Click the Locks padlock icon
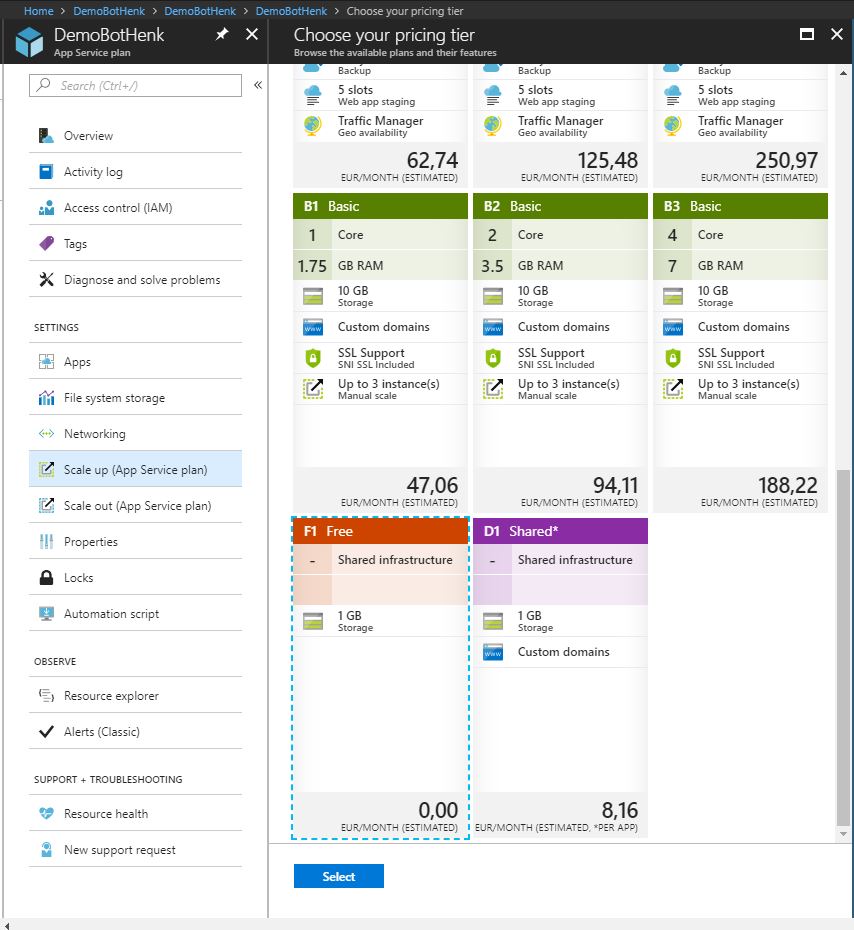 (46, 577)
